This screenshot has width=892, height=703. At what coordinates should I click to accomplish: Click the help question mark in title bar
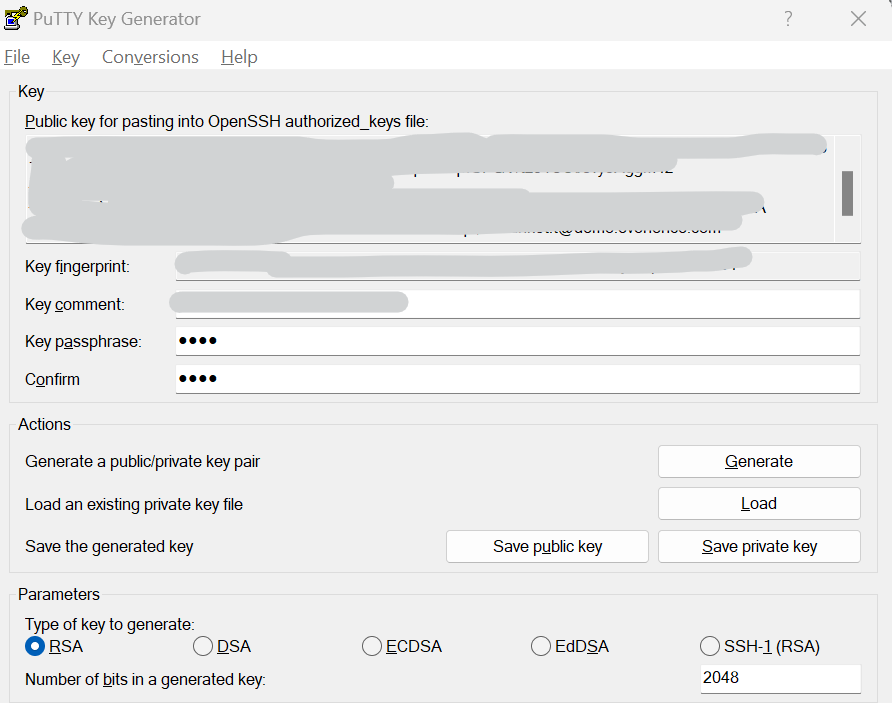[788, 18]
